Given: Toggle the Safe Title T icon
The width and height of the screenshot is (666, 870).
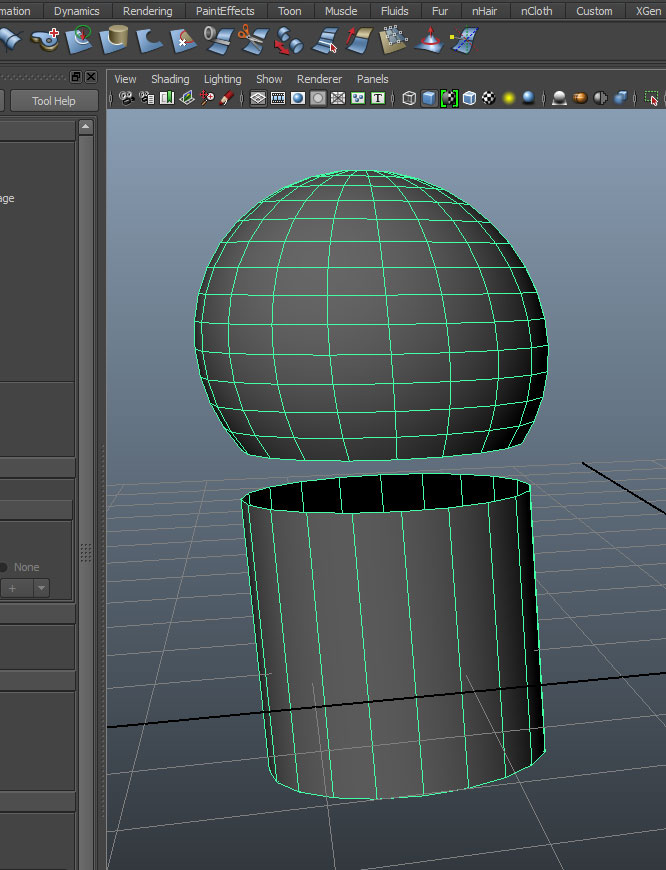Looking at the screenshot, I should point(378,98).
